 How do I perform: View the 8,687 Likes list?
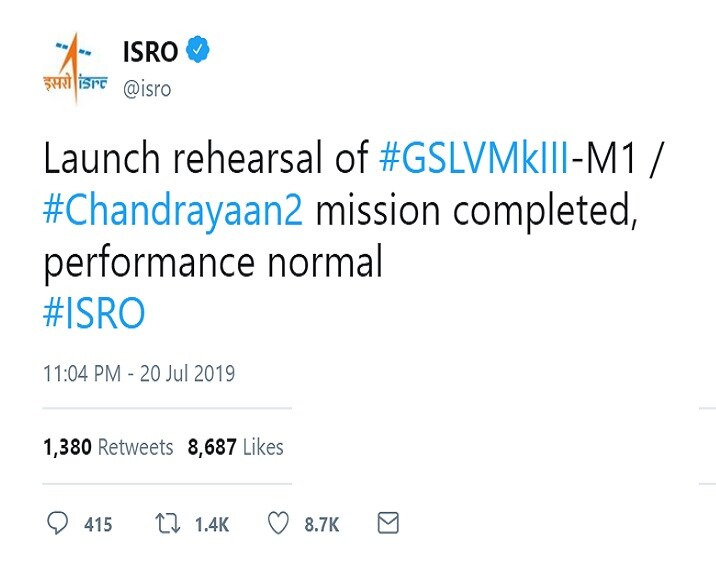pos(236,448)
